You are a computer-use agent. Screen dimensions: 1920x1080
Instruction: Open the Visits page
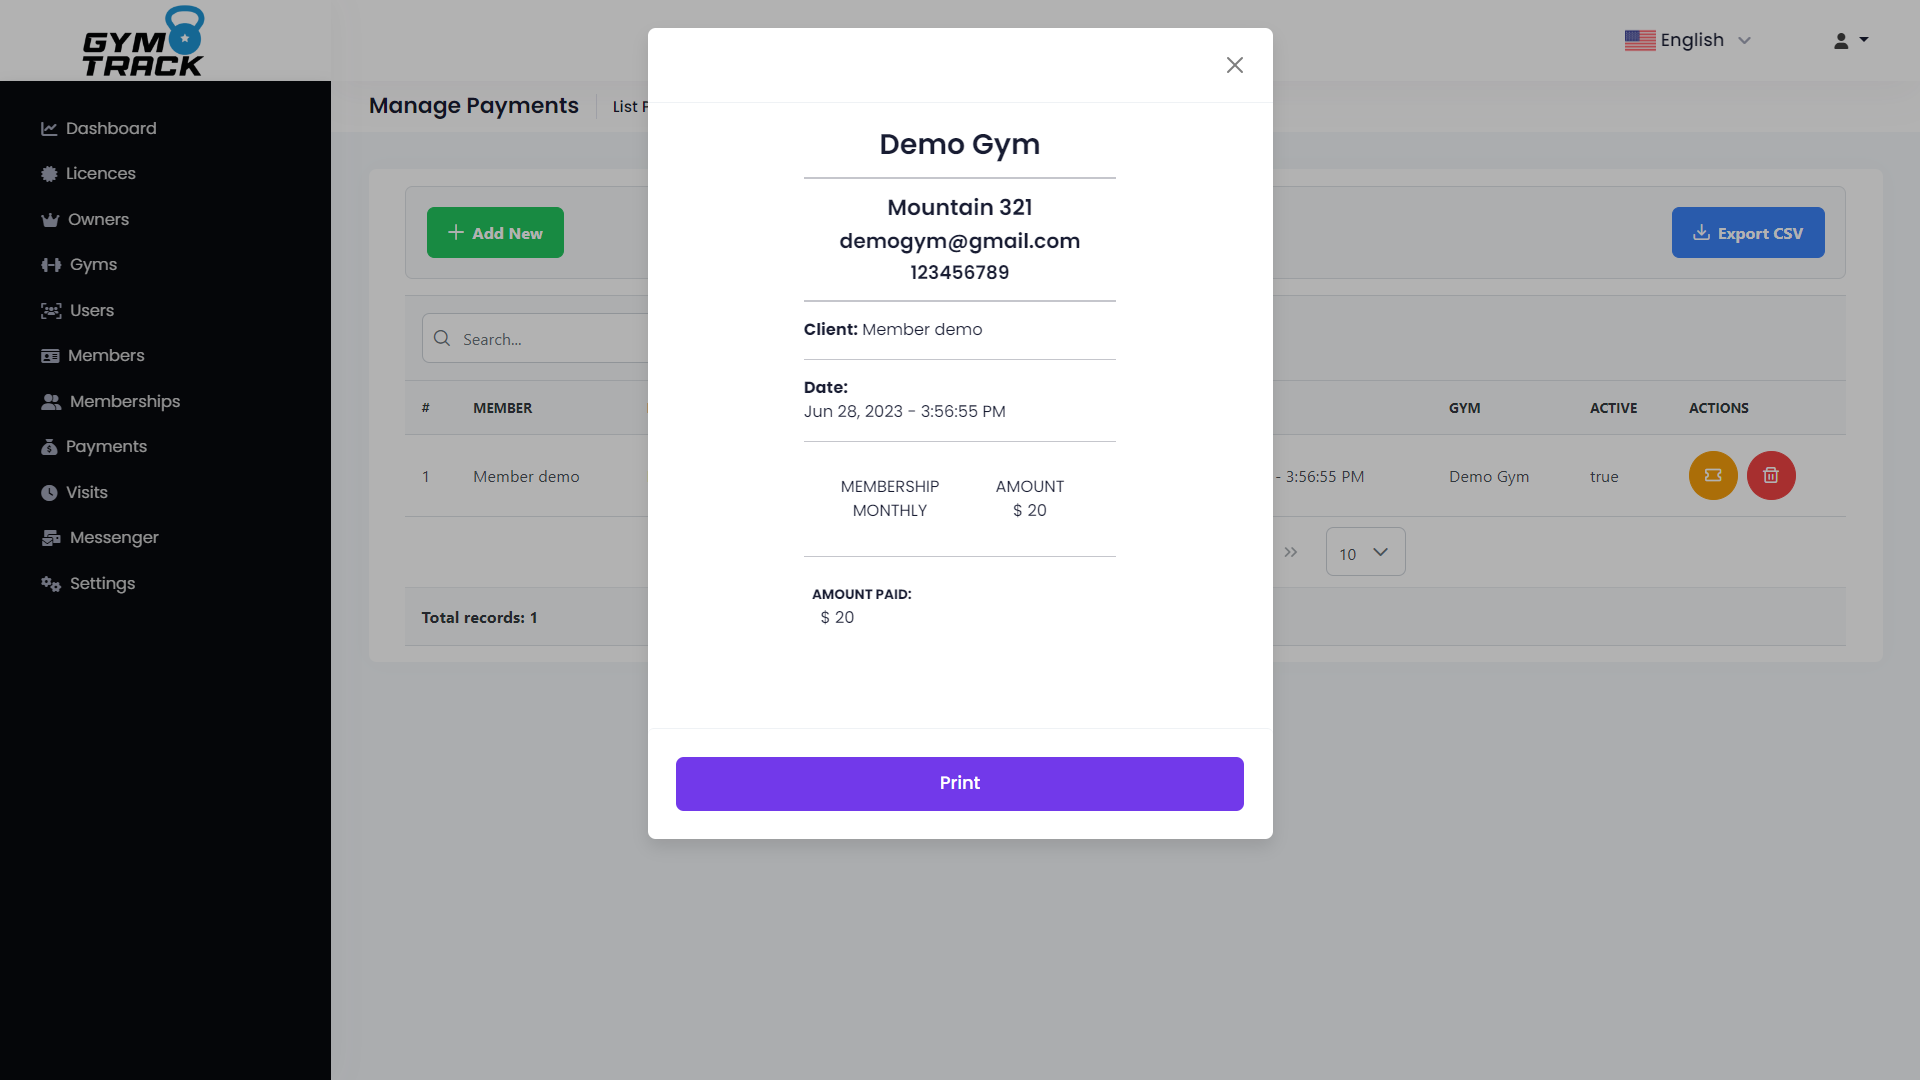(86, 491)
